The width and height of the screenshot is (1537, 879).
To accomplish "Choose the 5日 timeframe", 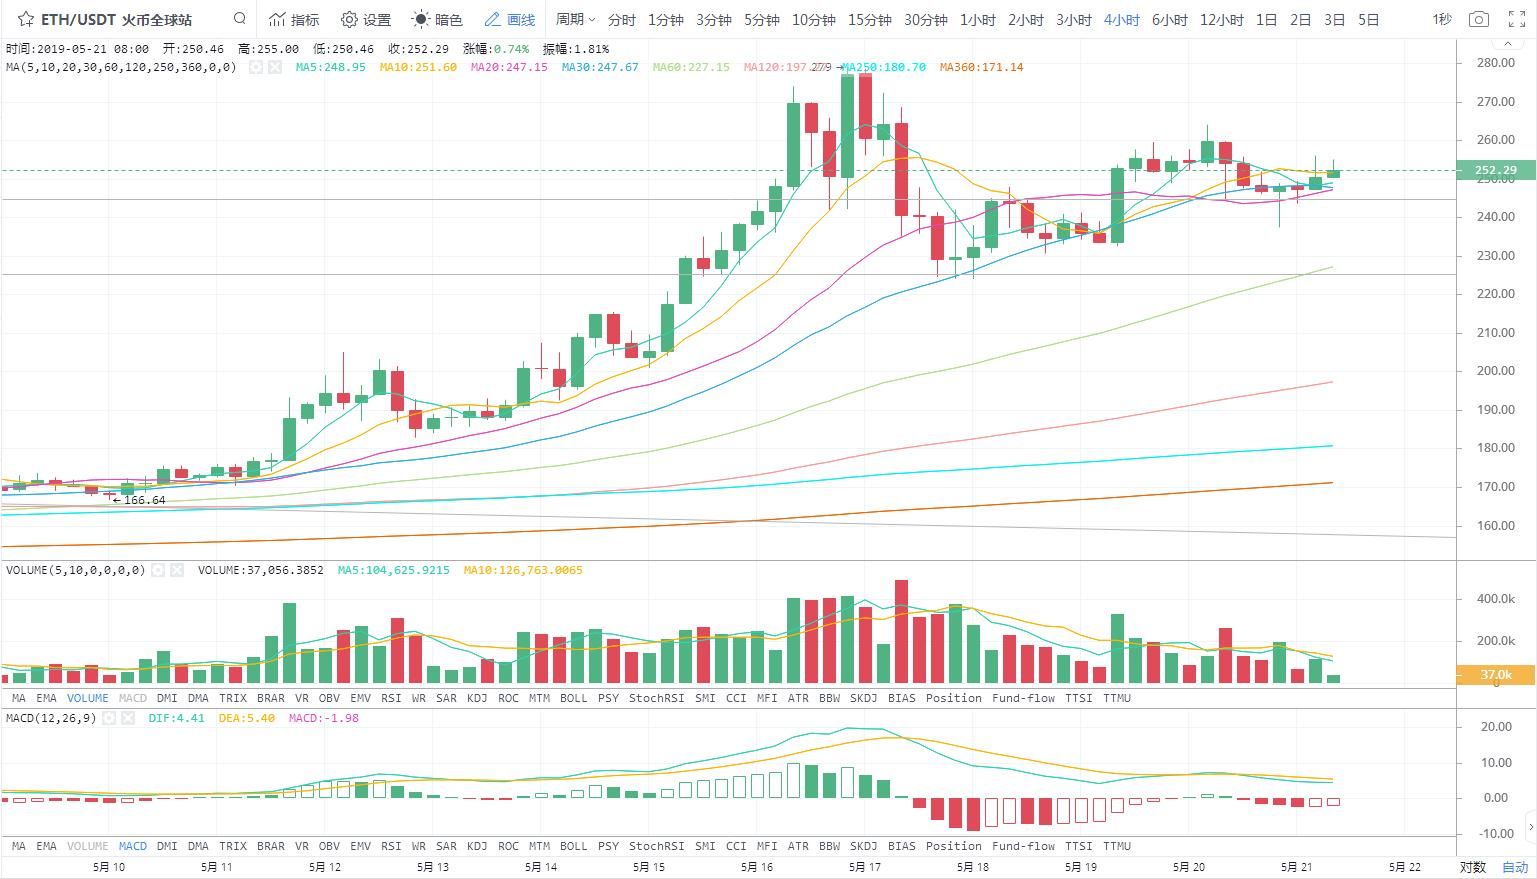I will 1368,19.
